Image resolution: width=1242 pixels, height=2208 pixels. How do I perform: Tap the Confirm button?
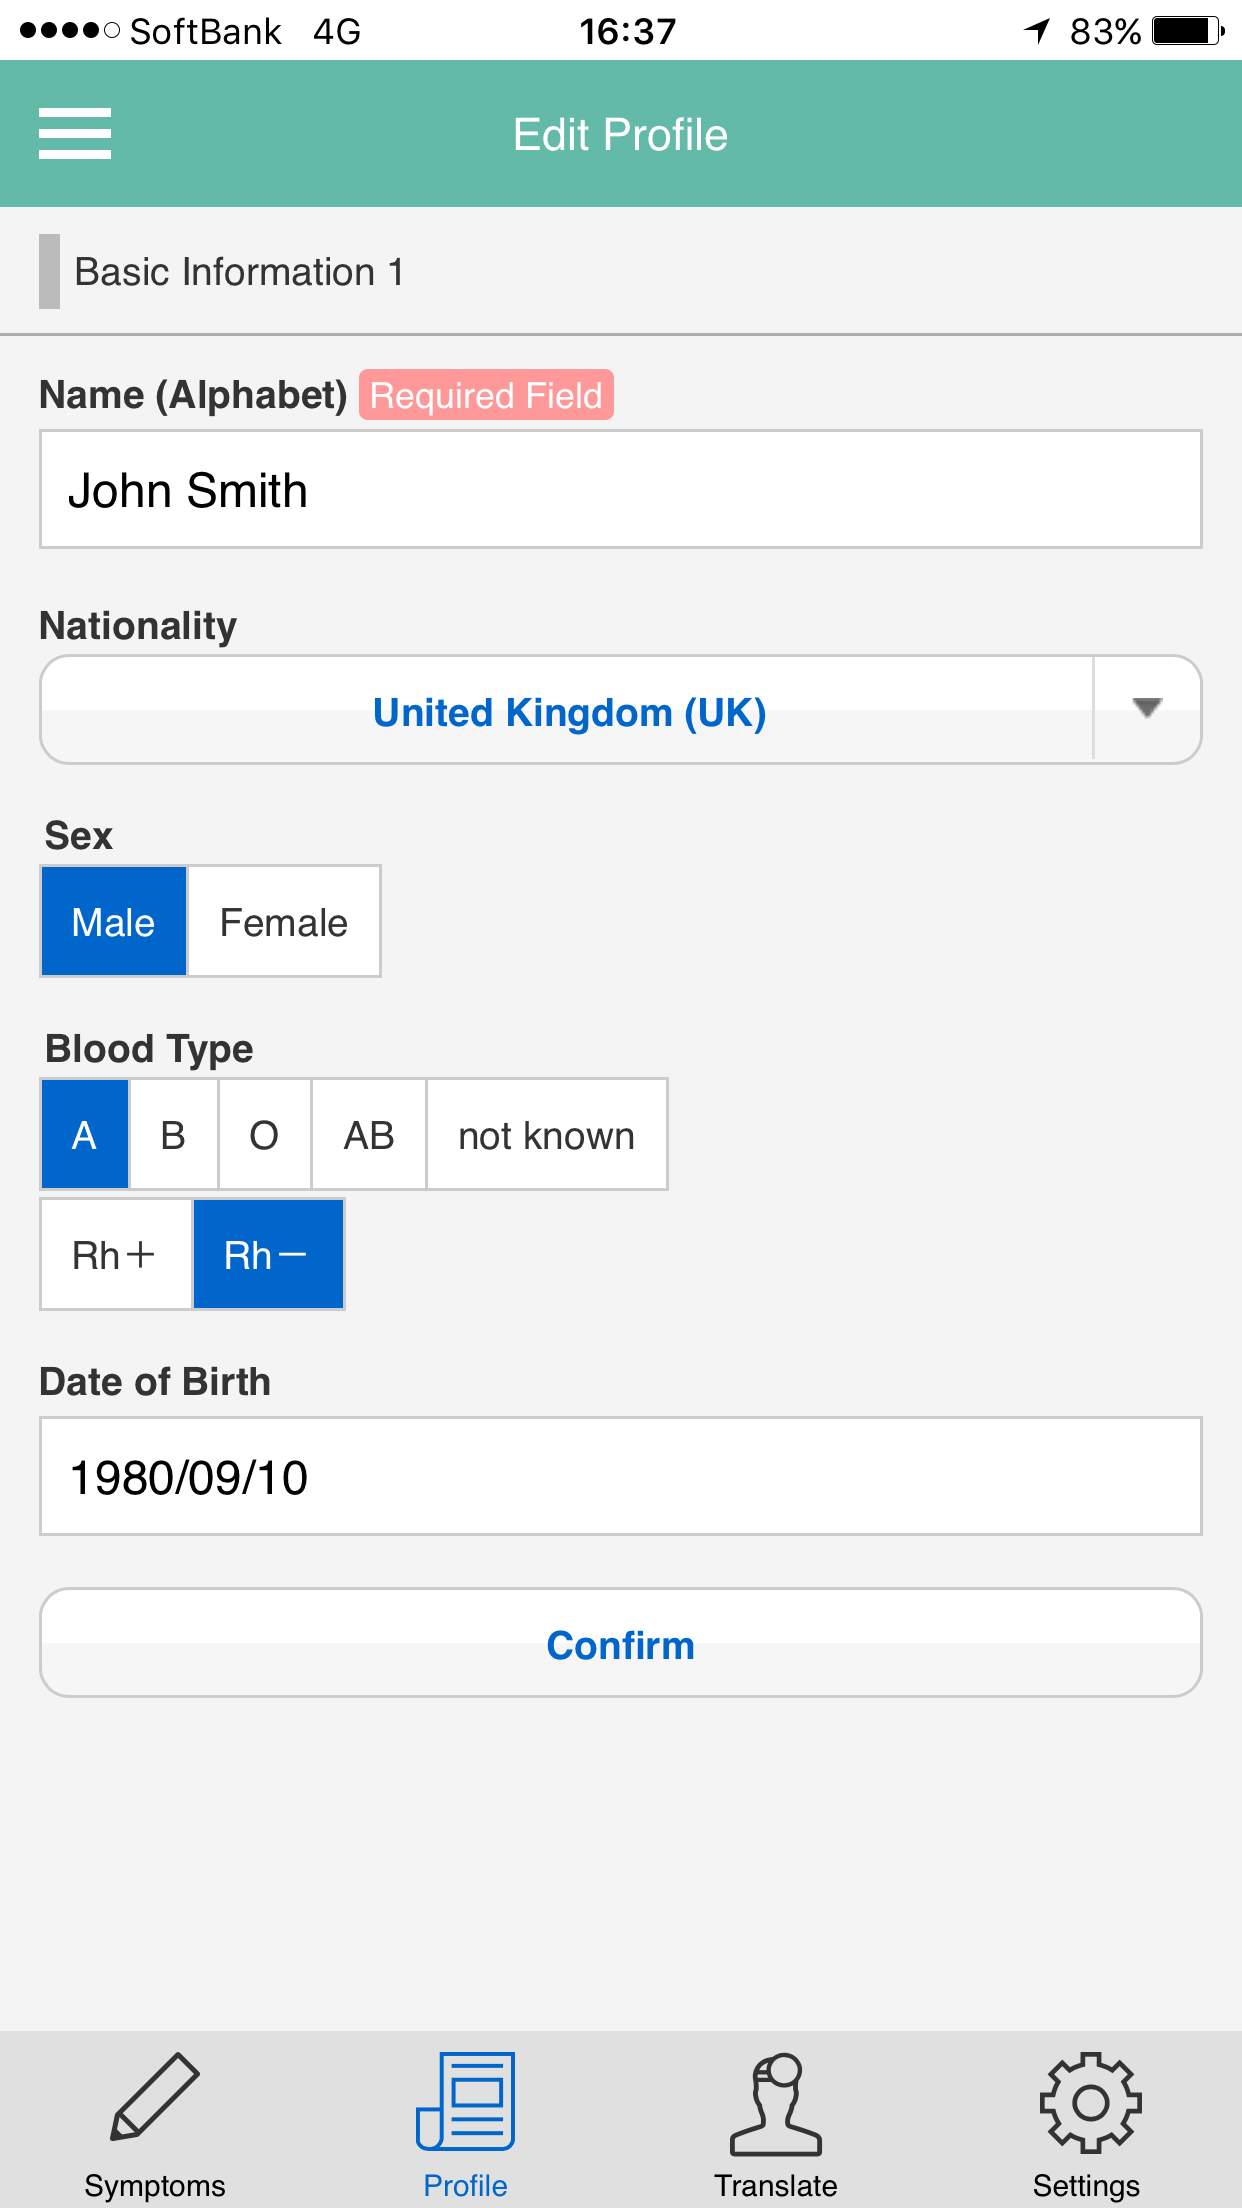[x=621, y=1643]
